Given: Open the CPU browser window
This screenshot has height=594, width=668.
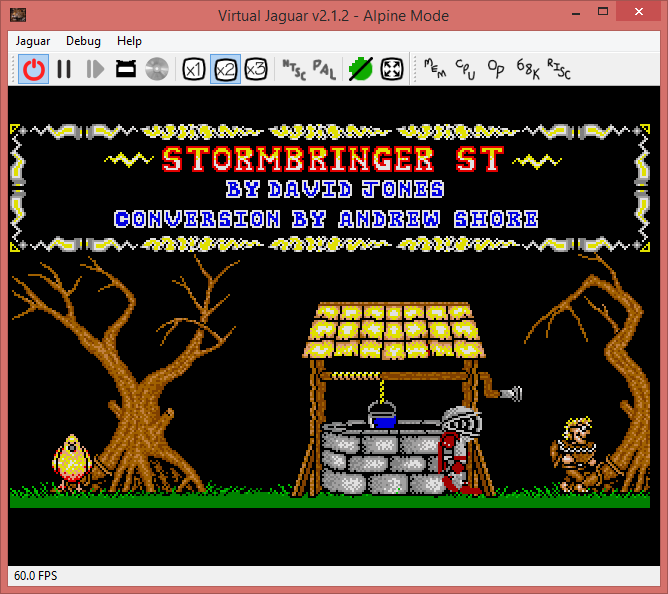Looking at the screenshot, I should point(466,69).
